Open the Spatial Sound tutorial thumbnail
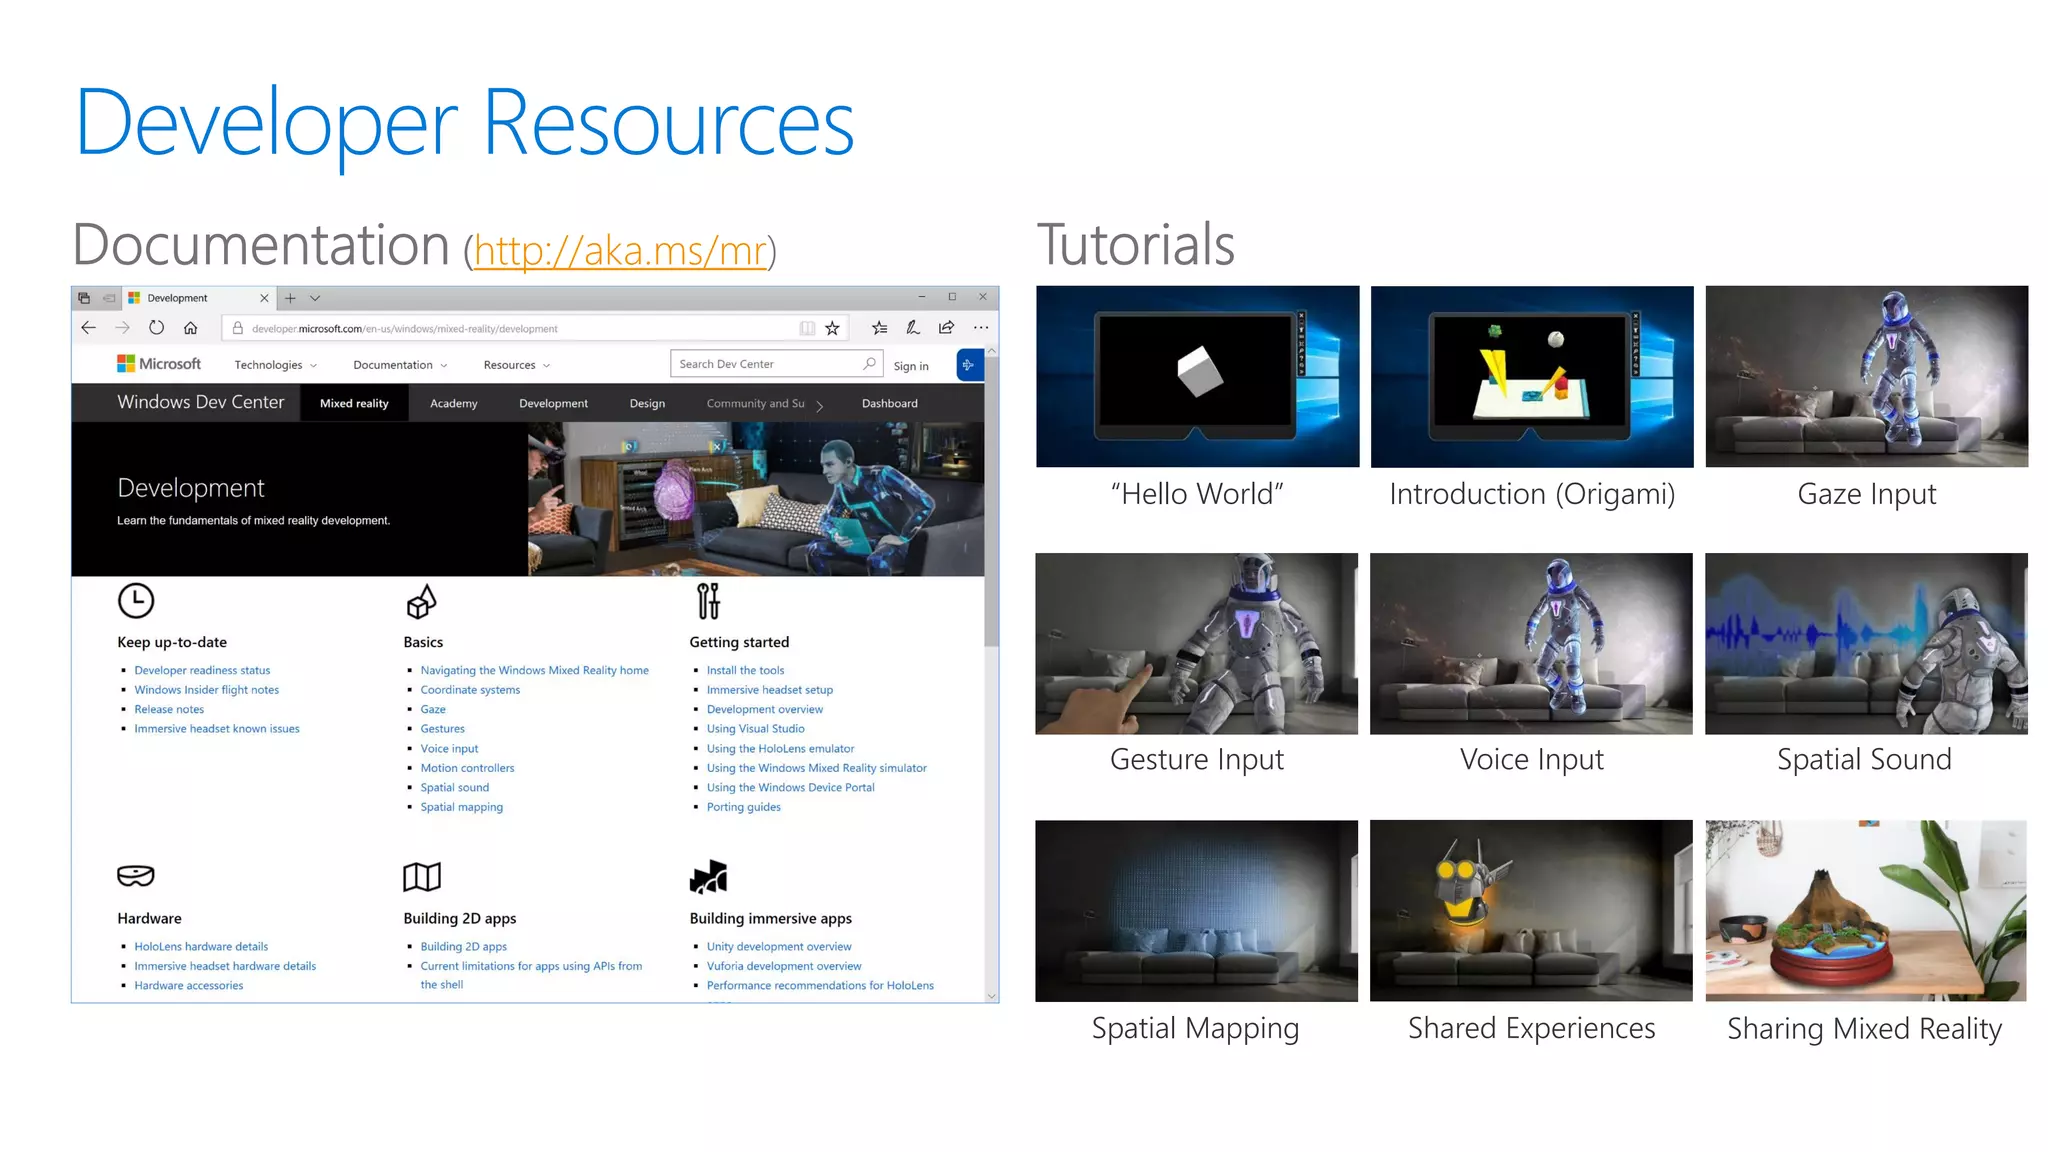Screen dimensions: 2048x1152 point(1866,644)
